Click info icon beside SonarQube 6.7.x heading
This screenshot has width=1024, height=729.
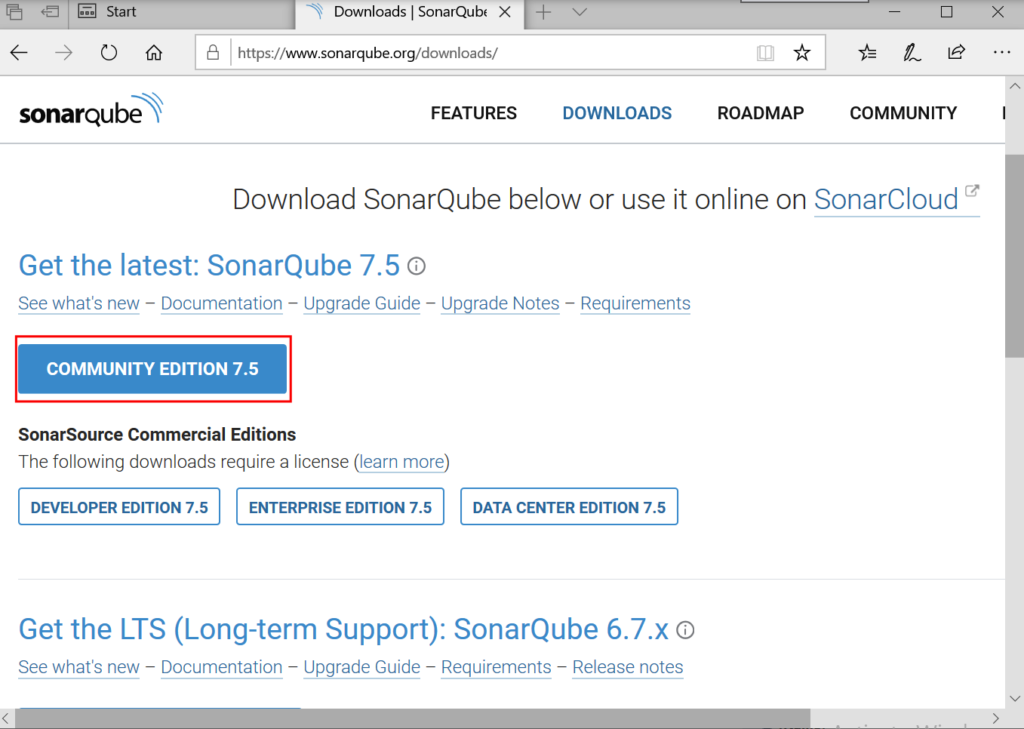(685, 630)
